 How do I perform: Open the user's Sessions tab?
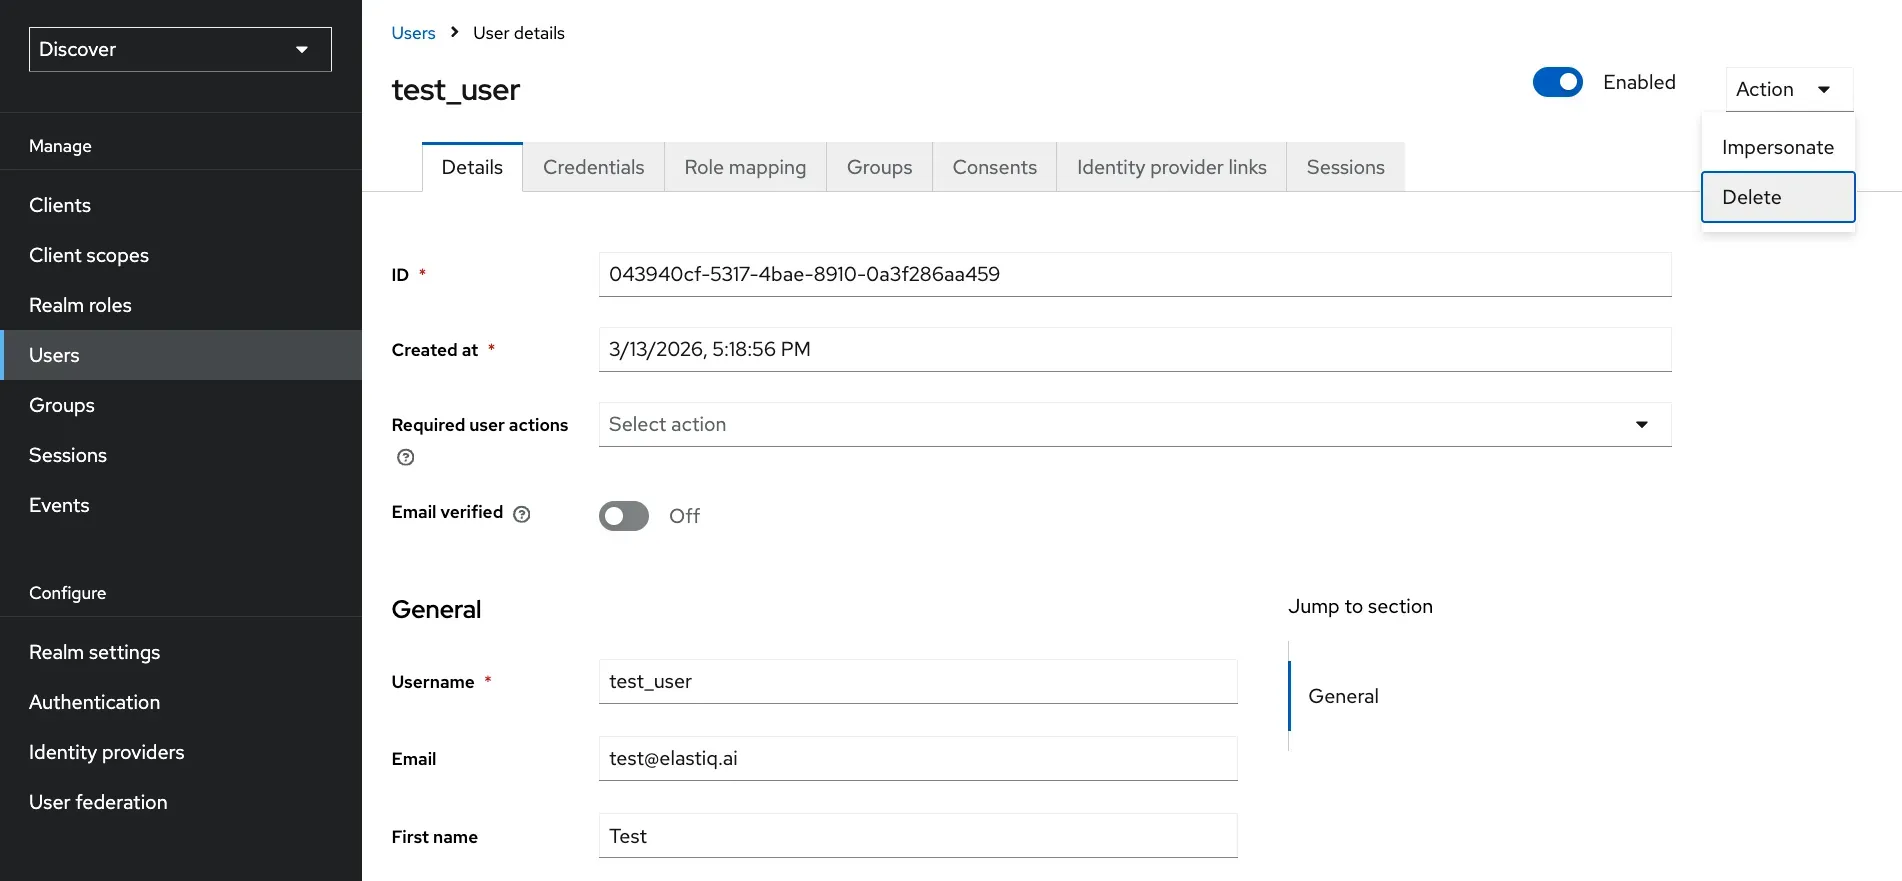1345,167
